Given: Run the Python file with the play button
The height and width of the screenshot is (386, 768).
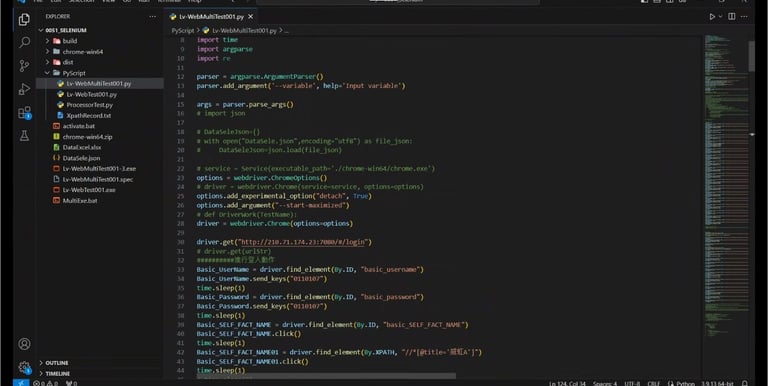Looking at the screenshot, I should [712, 17].
